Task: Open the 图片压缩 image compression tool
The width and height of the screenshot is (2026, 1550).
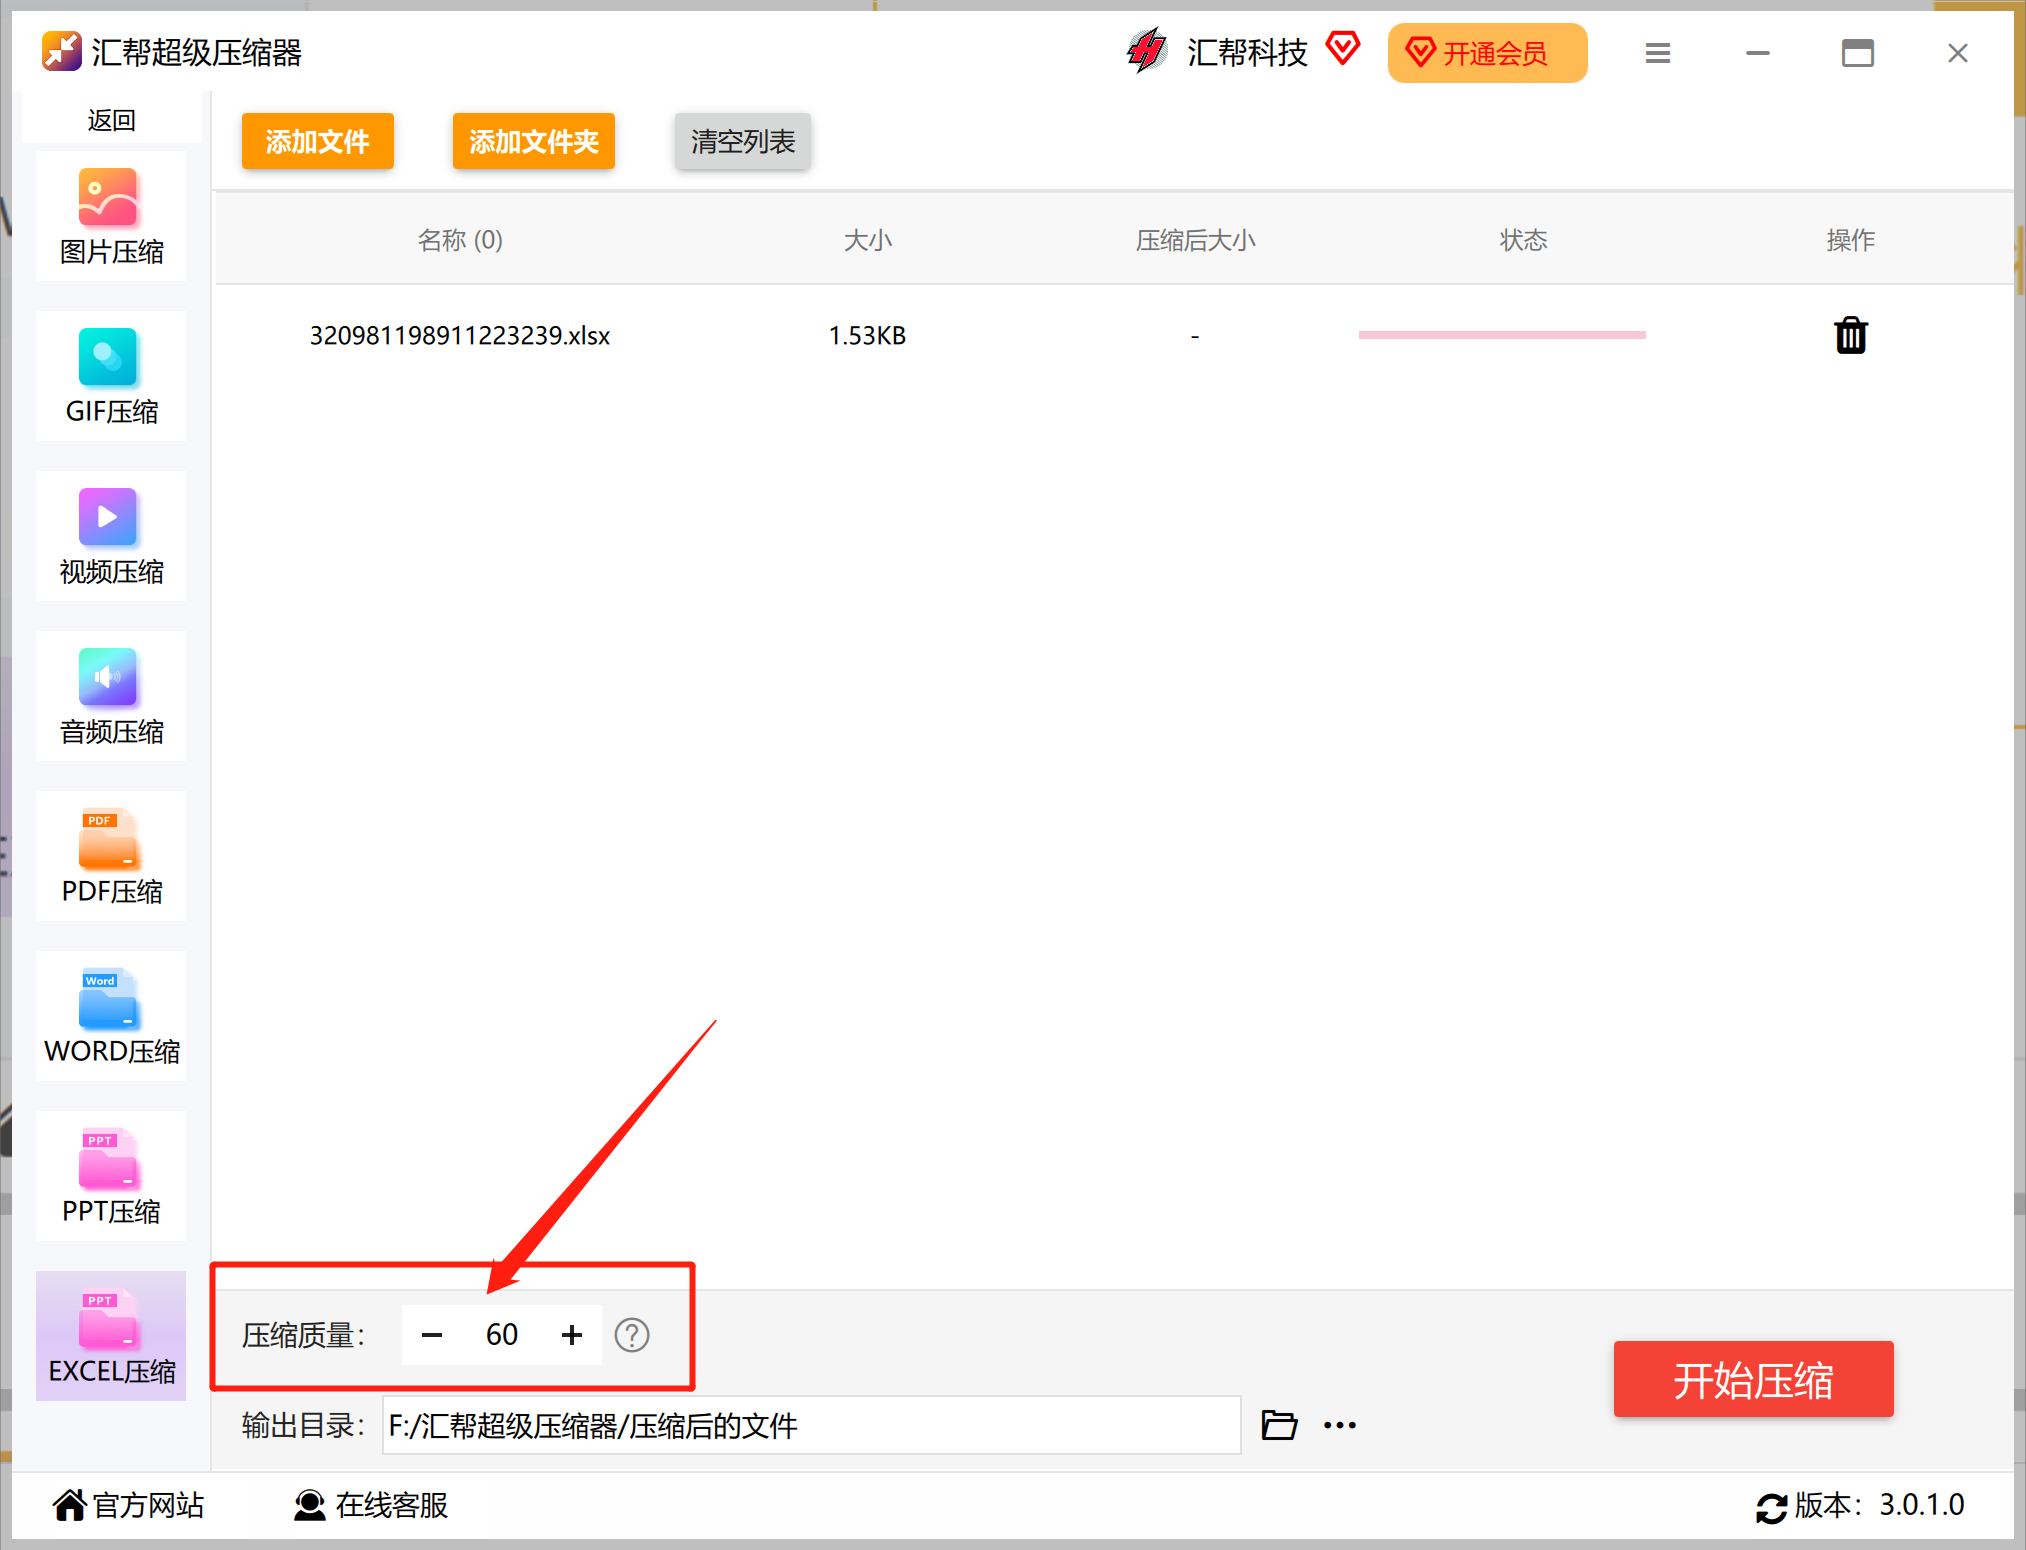Action: click(x=111, y=216)
